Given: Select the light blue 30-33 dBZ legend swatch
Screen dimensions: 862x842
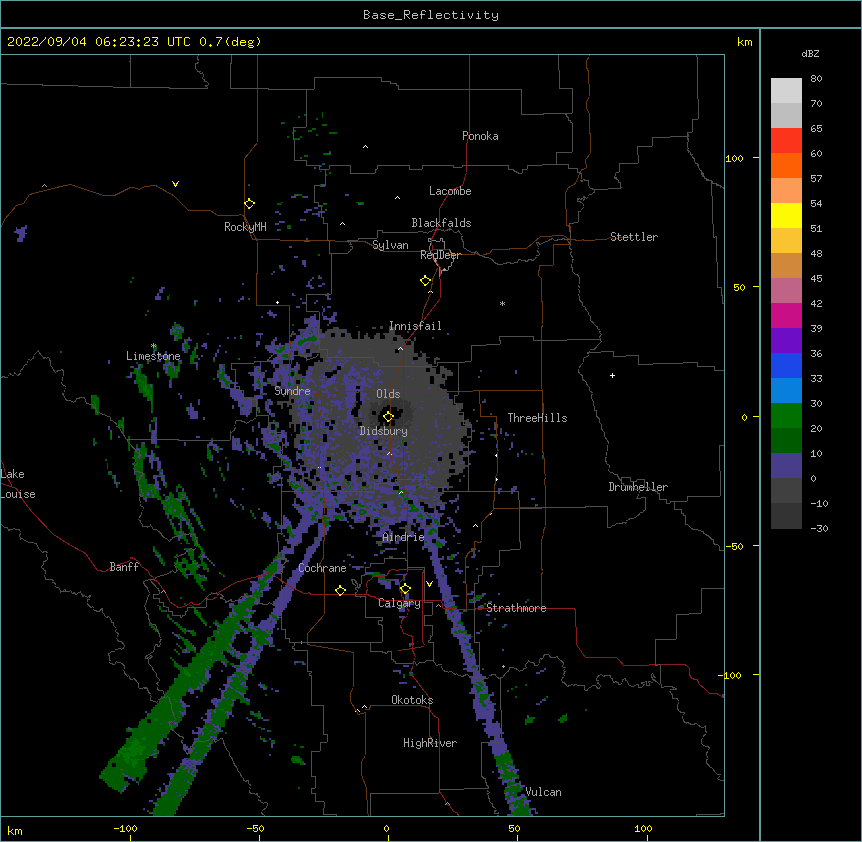Looking at the screenshot, I should coord(786,391).
